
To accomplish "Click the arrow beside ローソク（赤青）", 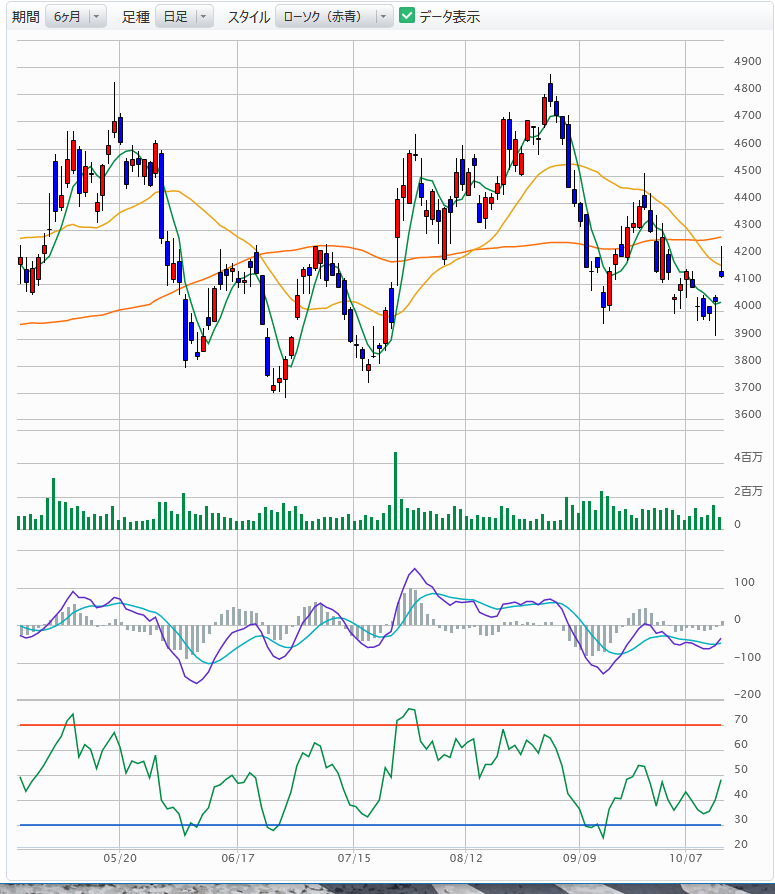I will (x=383, y=16).
